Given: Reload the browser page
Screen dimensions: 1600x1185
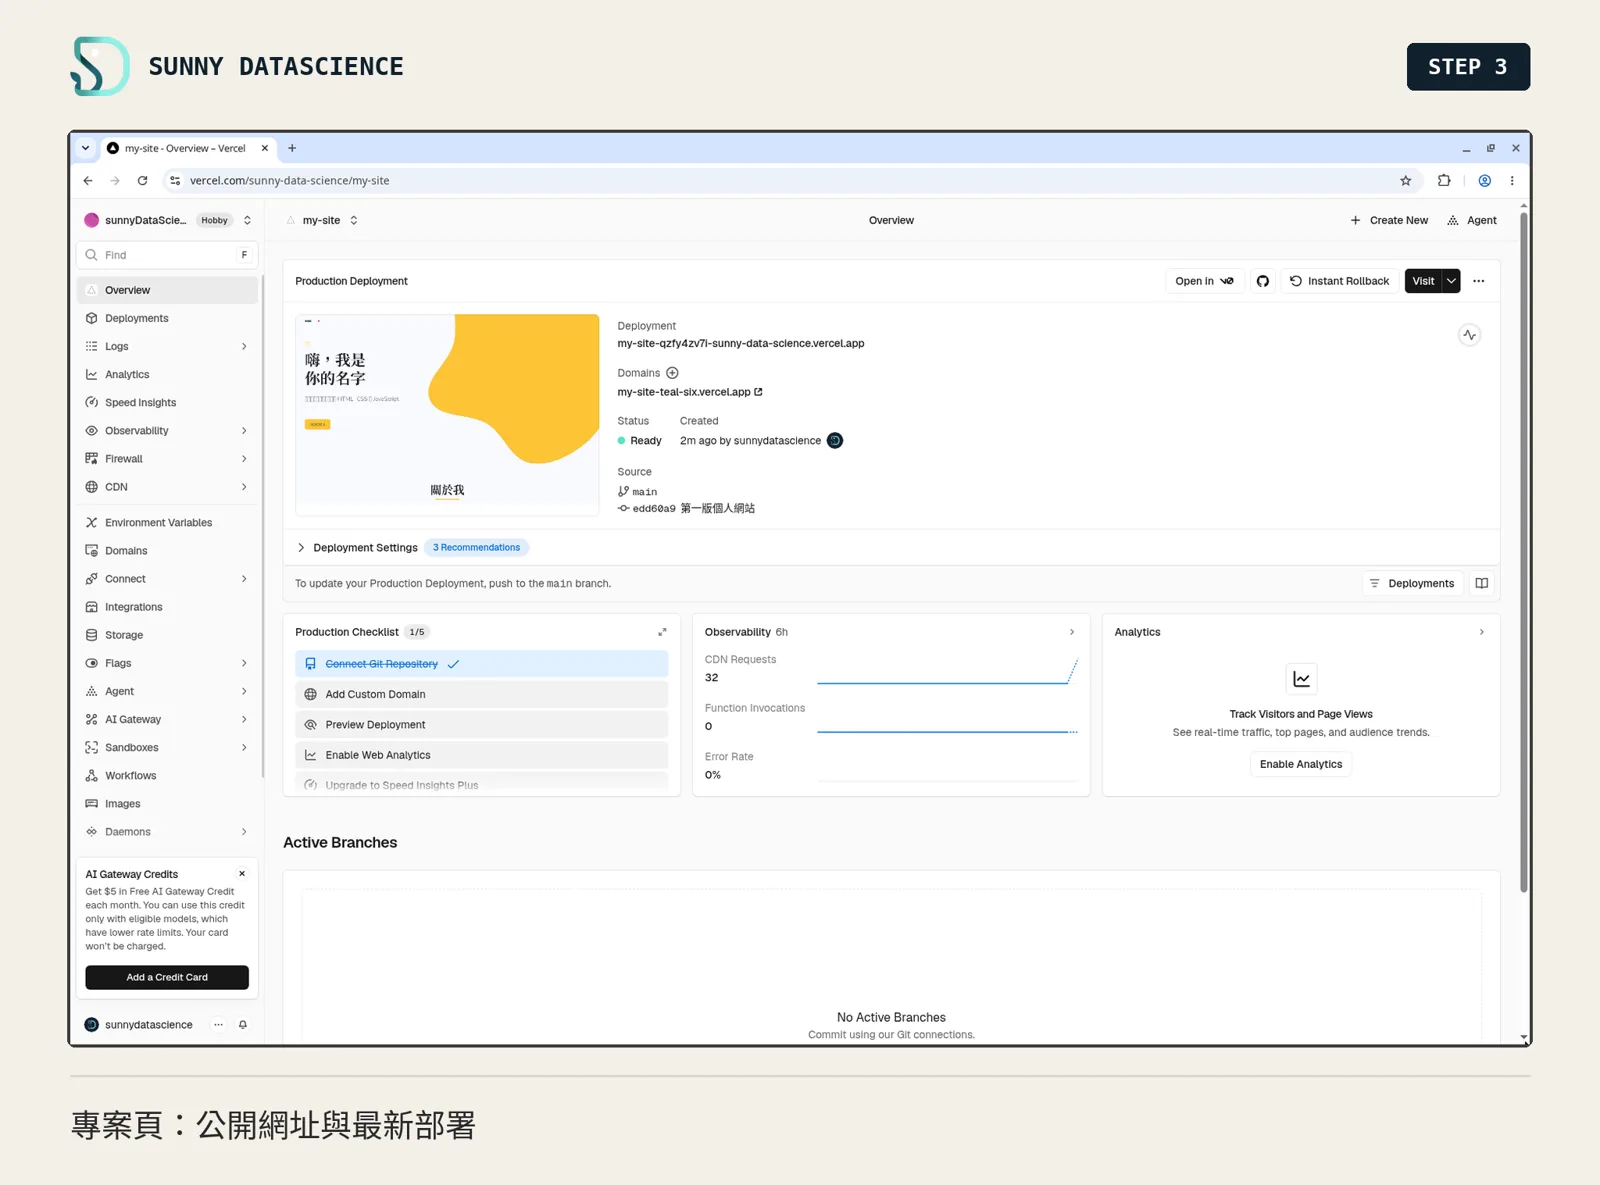Looking at the screenshot, I should click(x=143, y=181).
